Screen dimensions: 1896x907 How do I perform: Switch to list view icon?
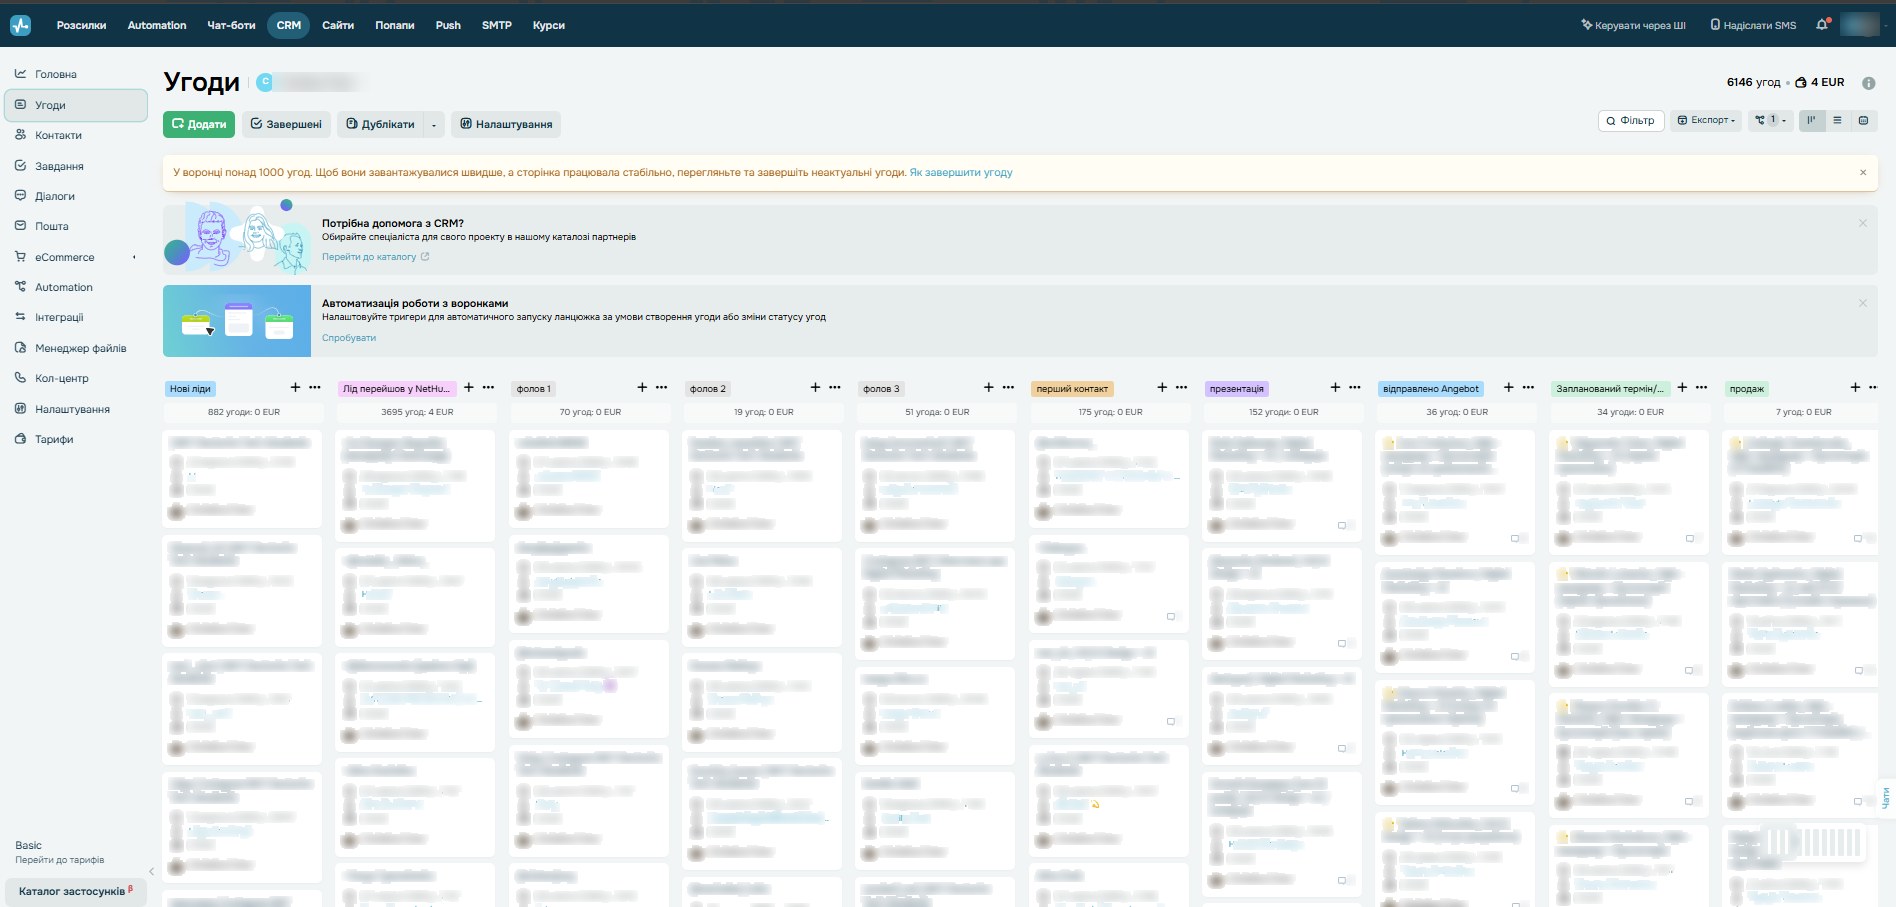point(1837,120)
